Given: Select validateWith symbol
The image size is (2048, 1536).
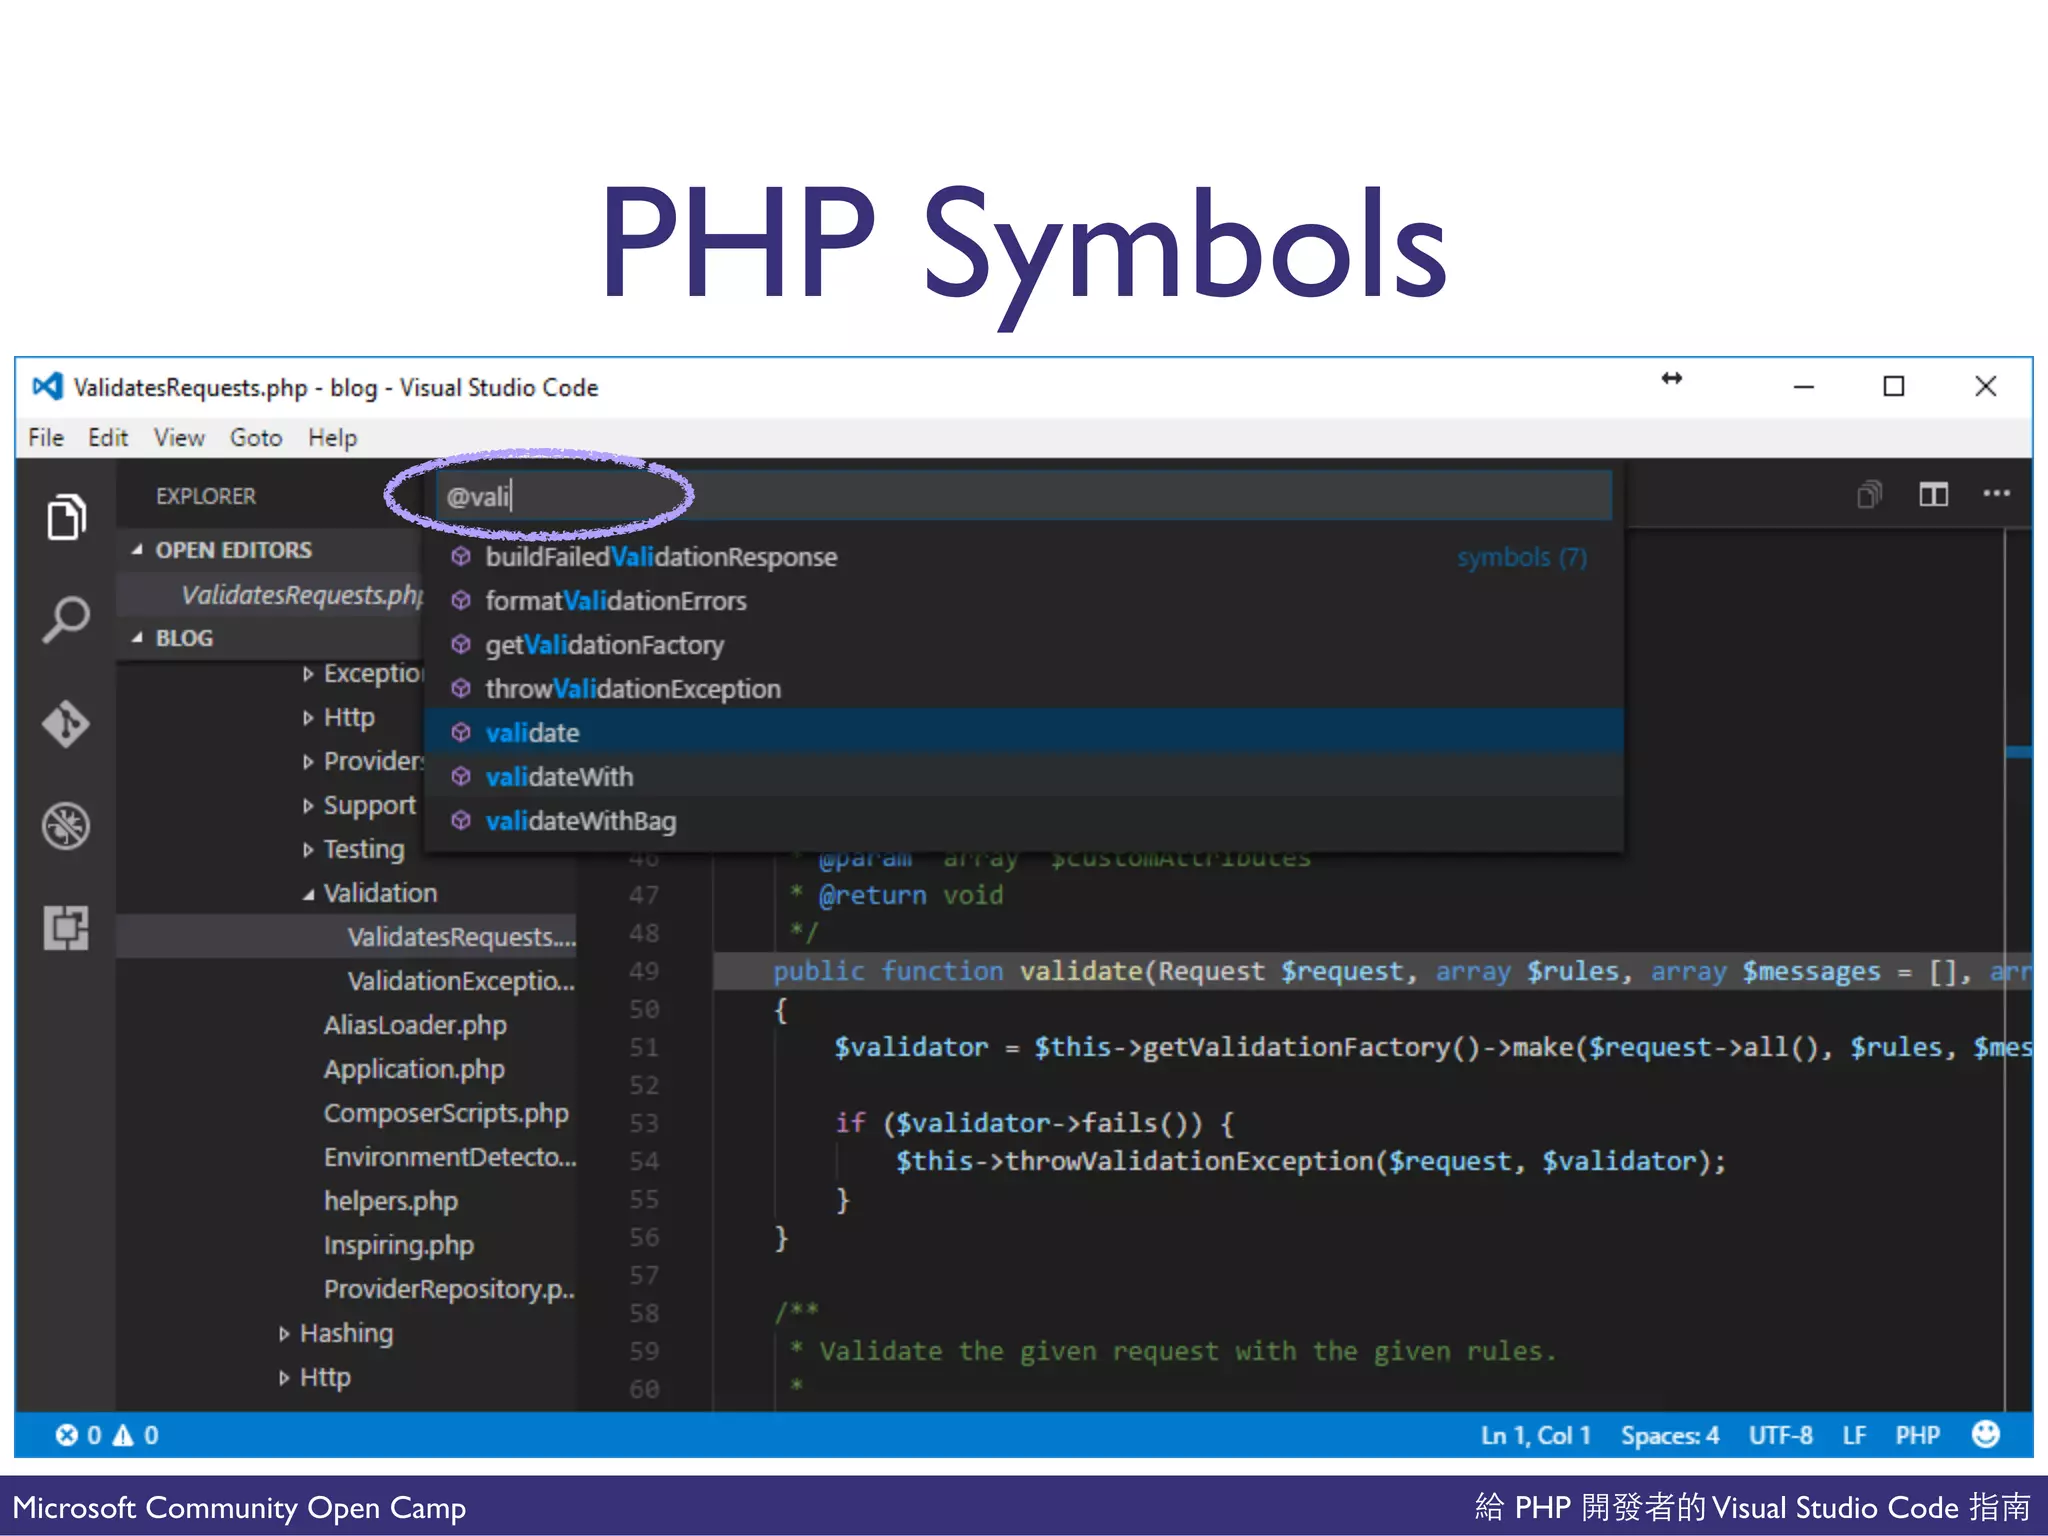Looking at the screenshot, I should pyautogui.click(x=1024, y=776).
